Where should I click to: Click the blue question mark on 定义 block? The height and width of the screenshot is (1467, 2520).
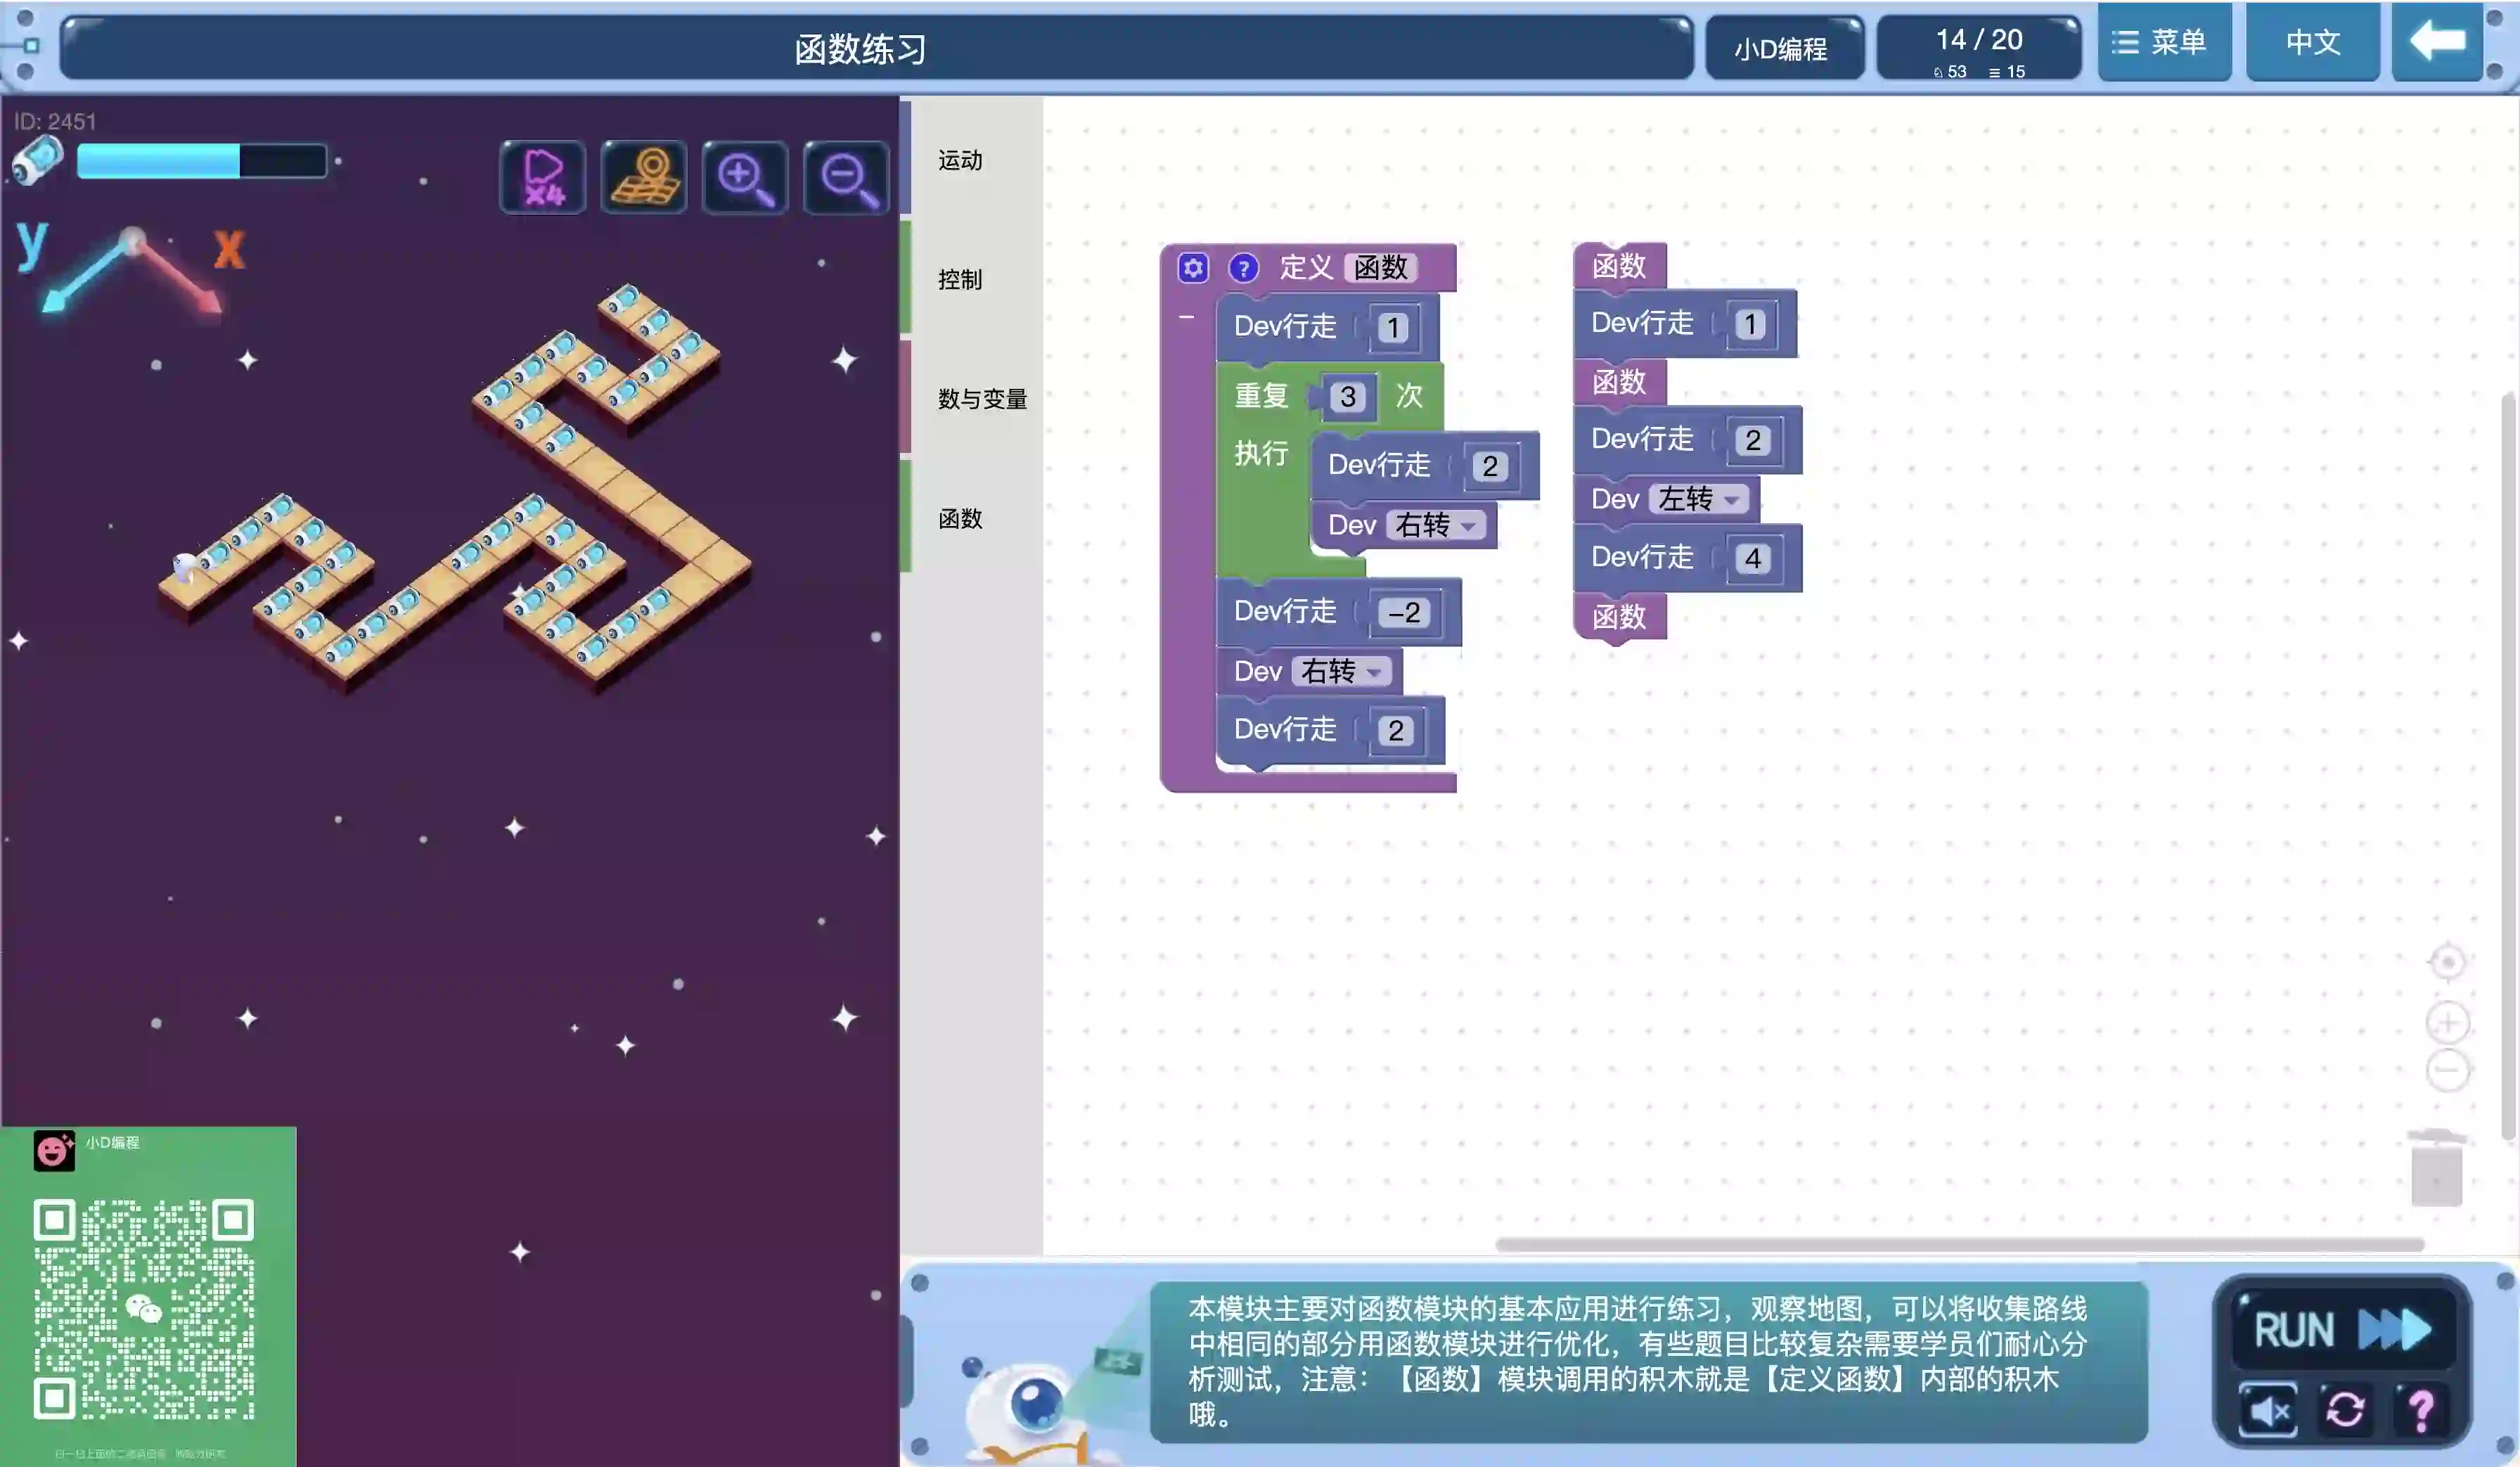1243,268
